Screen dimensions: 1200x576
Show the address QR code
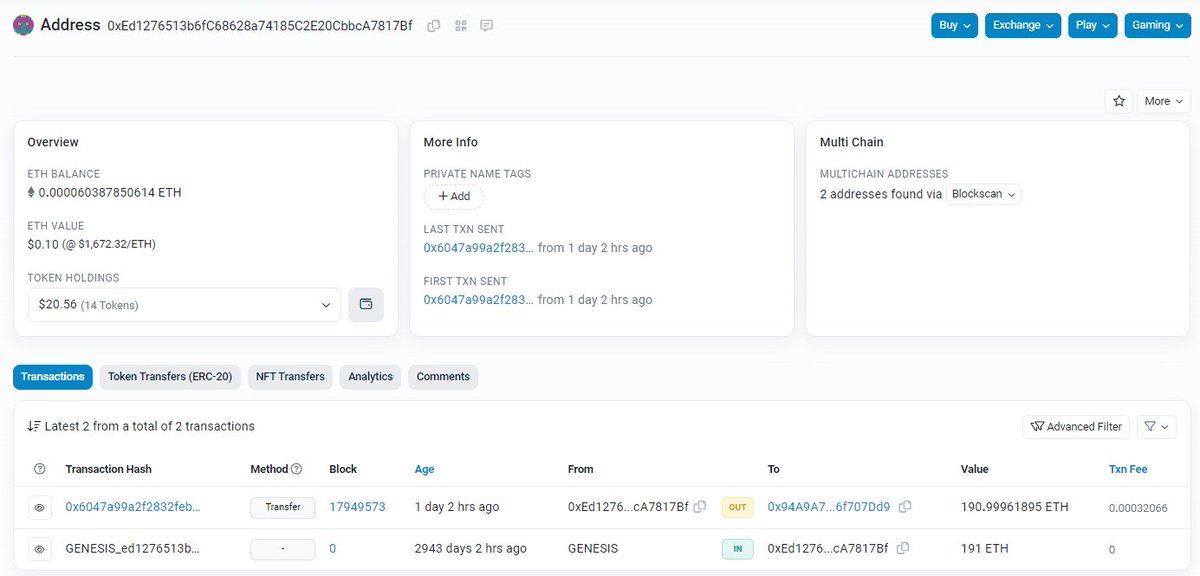point(460,26)
